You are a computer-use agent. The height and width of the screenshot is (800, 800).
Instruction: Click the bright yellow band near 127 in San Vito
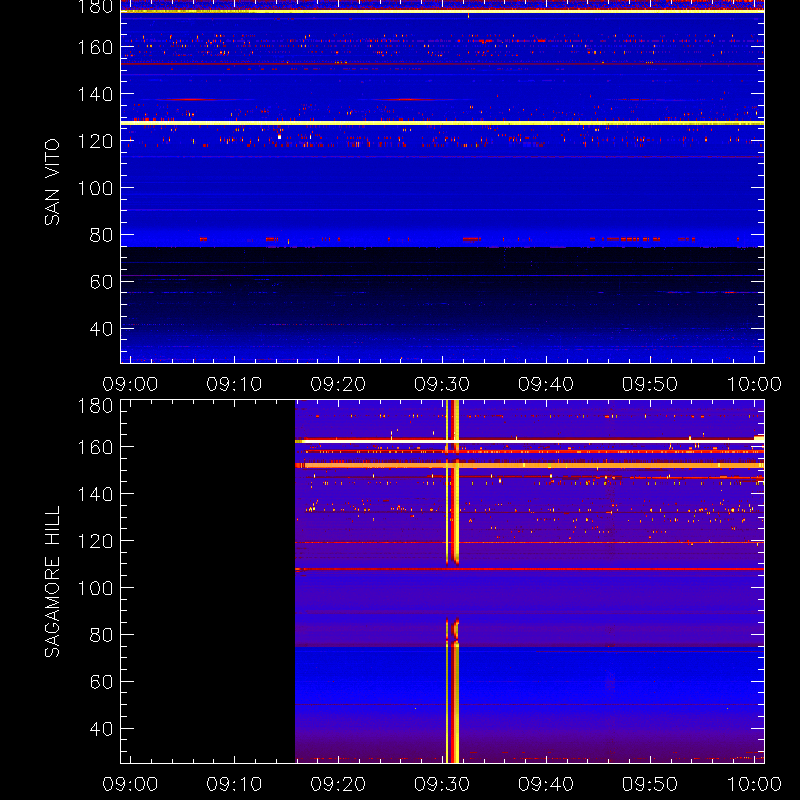[x=442, y=123]
